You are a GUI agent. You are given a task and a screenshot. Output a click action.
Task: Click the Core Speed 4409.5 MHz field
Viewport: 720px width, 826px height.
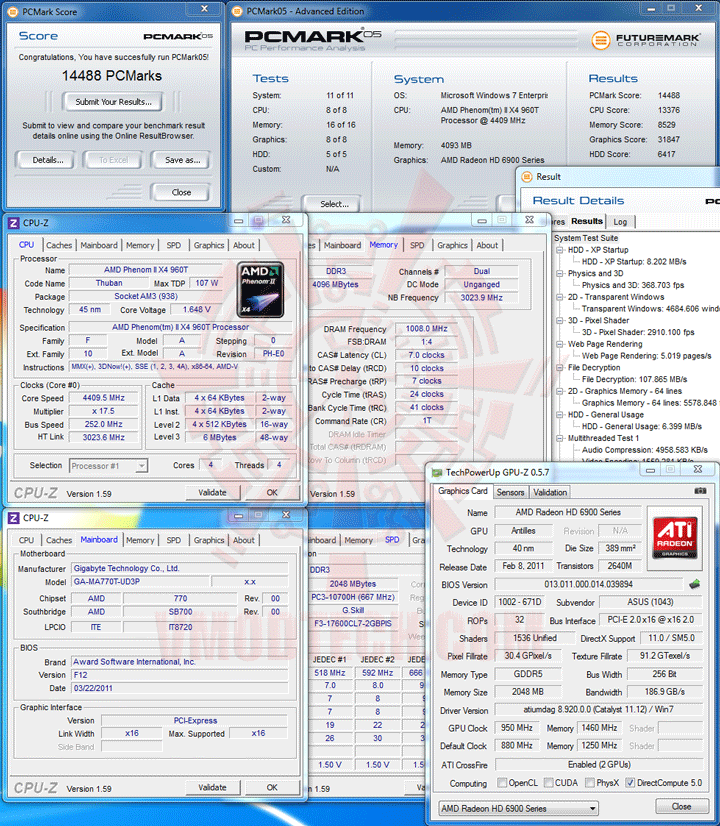103,398
